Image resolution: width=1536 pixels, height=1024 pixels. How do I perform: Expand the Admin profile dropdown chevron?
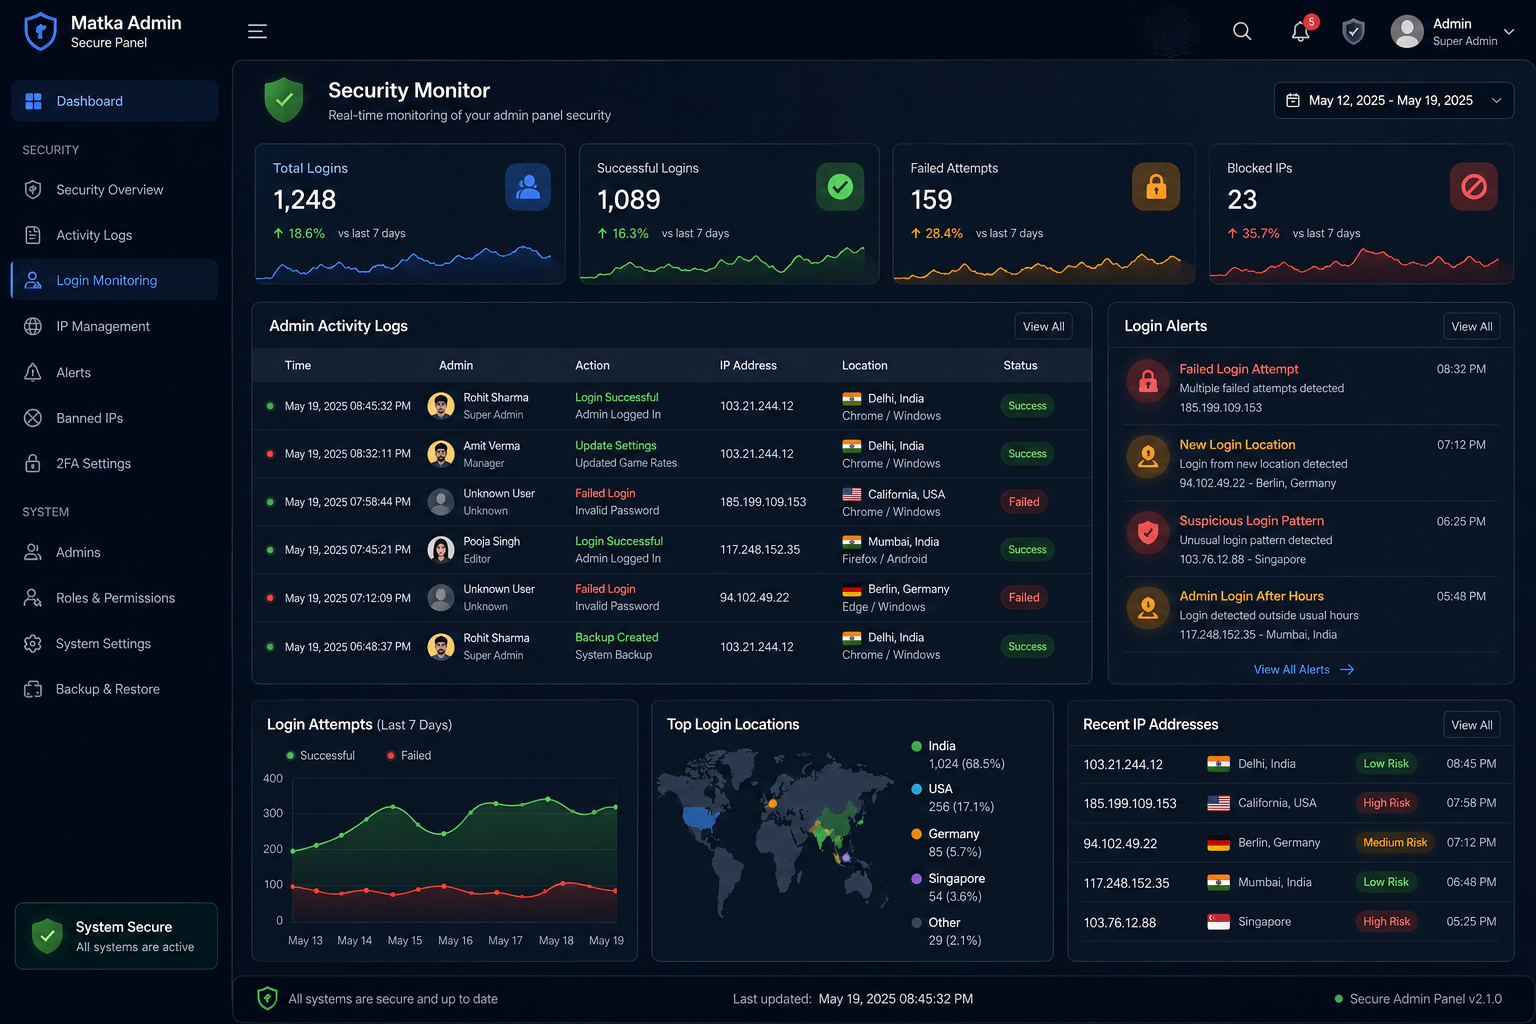point(1509,32)
